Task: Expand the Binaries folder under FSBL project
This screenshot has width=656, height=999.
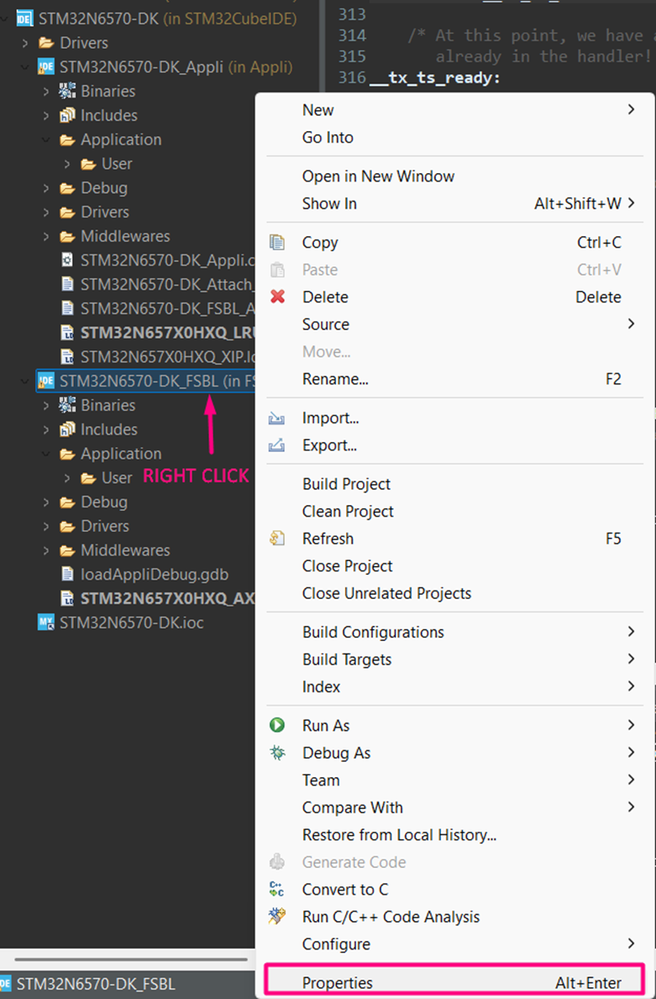Action: click(x=46, y=405)
